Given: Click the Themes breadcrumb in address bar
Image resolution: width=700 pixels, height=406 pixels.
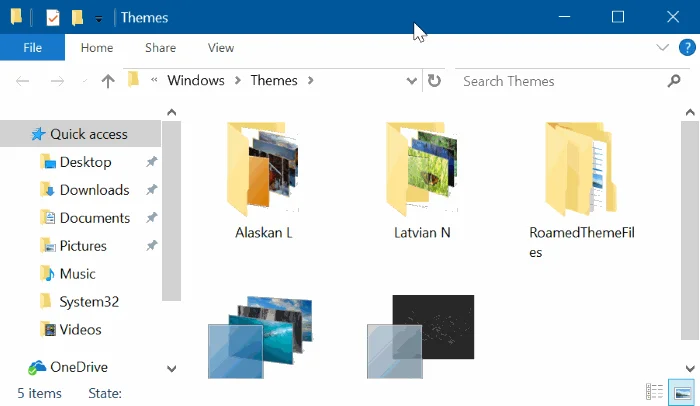Looking at the screenshot, I should 274,80.
